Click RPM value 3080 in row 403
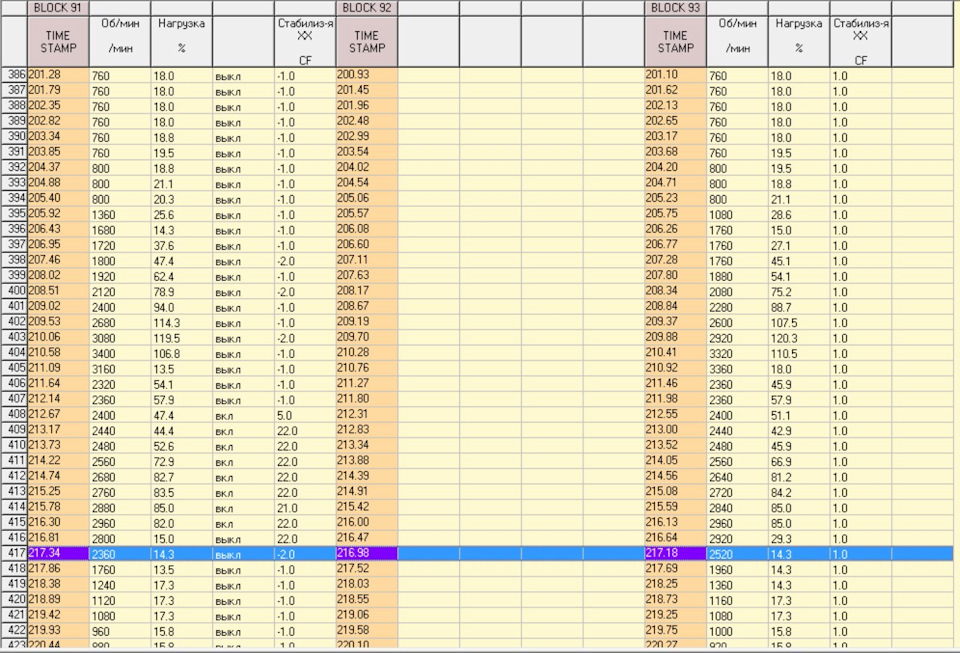 (x=120, y=338)
